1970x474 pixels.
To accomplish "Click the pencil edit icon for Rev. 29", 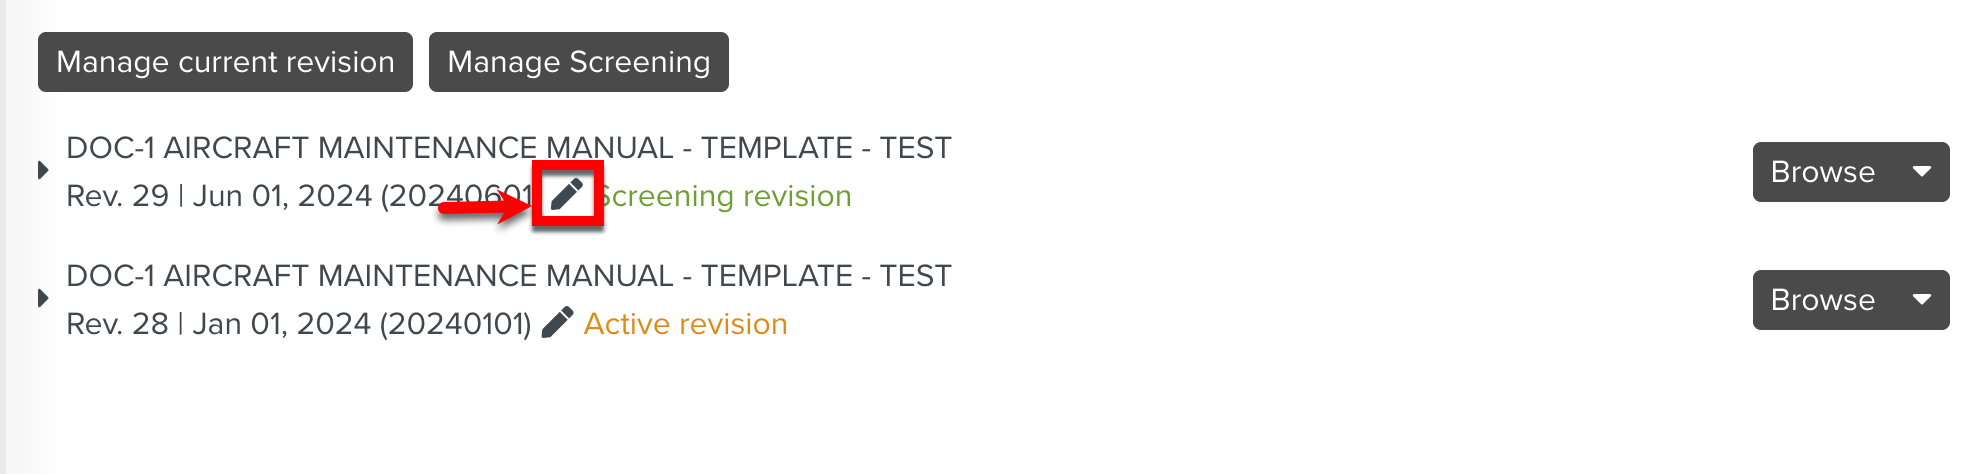I will [x=567, y=194].
